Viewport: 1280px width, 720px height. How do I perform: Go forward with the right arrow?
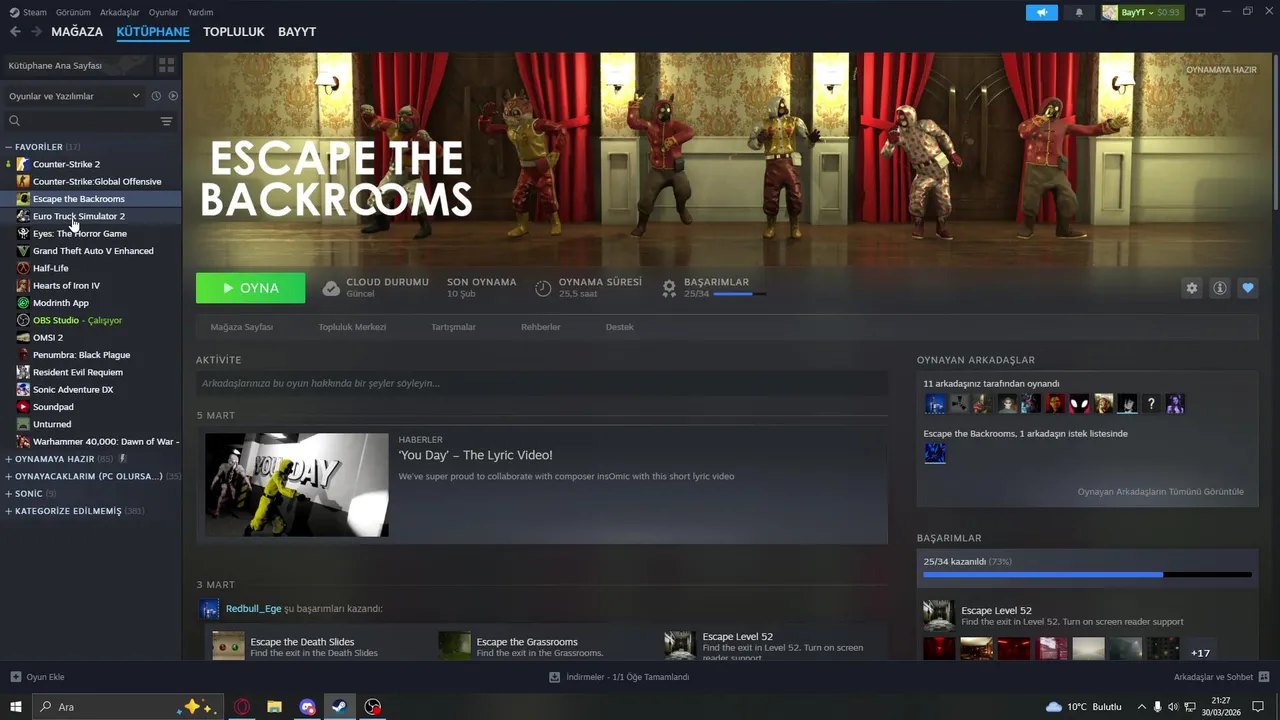click(x=36, y=32)
